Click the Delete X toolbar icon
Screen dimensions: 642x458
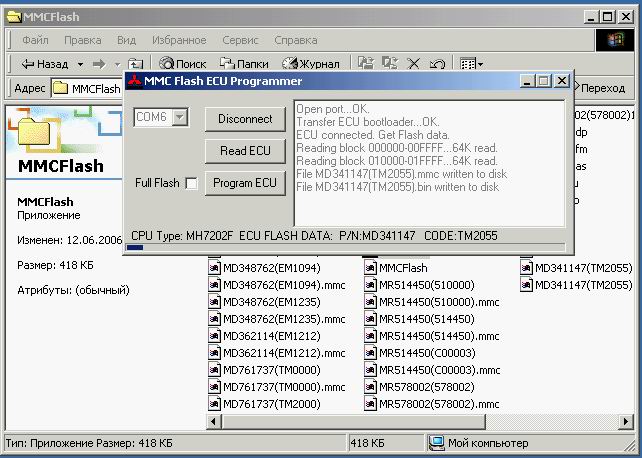(414, 64)
